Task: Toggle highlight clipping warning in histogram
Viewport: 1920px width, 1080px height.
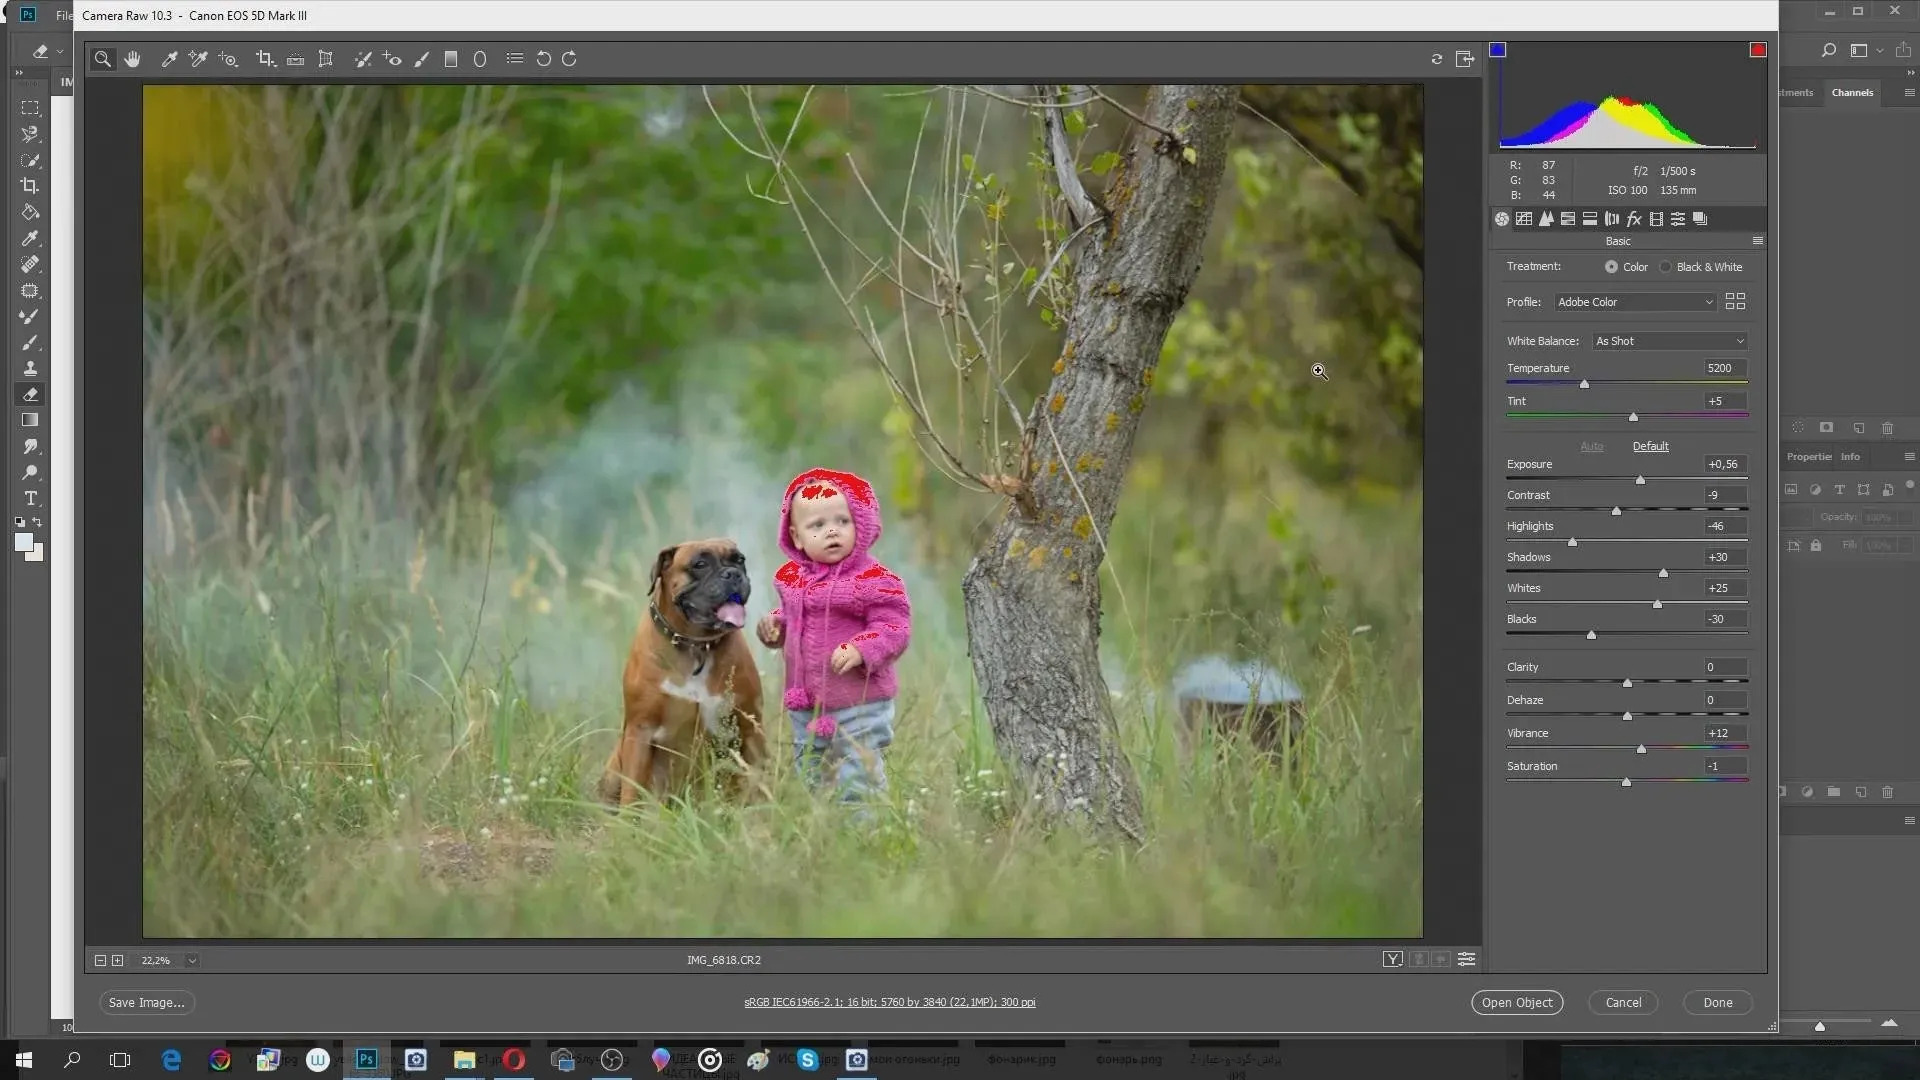Action: click(1757, 50)
